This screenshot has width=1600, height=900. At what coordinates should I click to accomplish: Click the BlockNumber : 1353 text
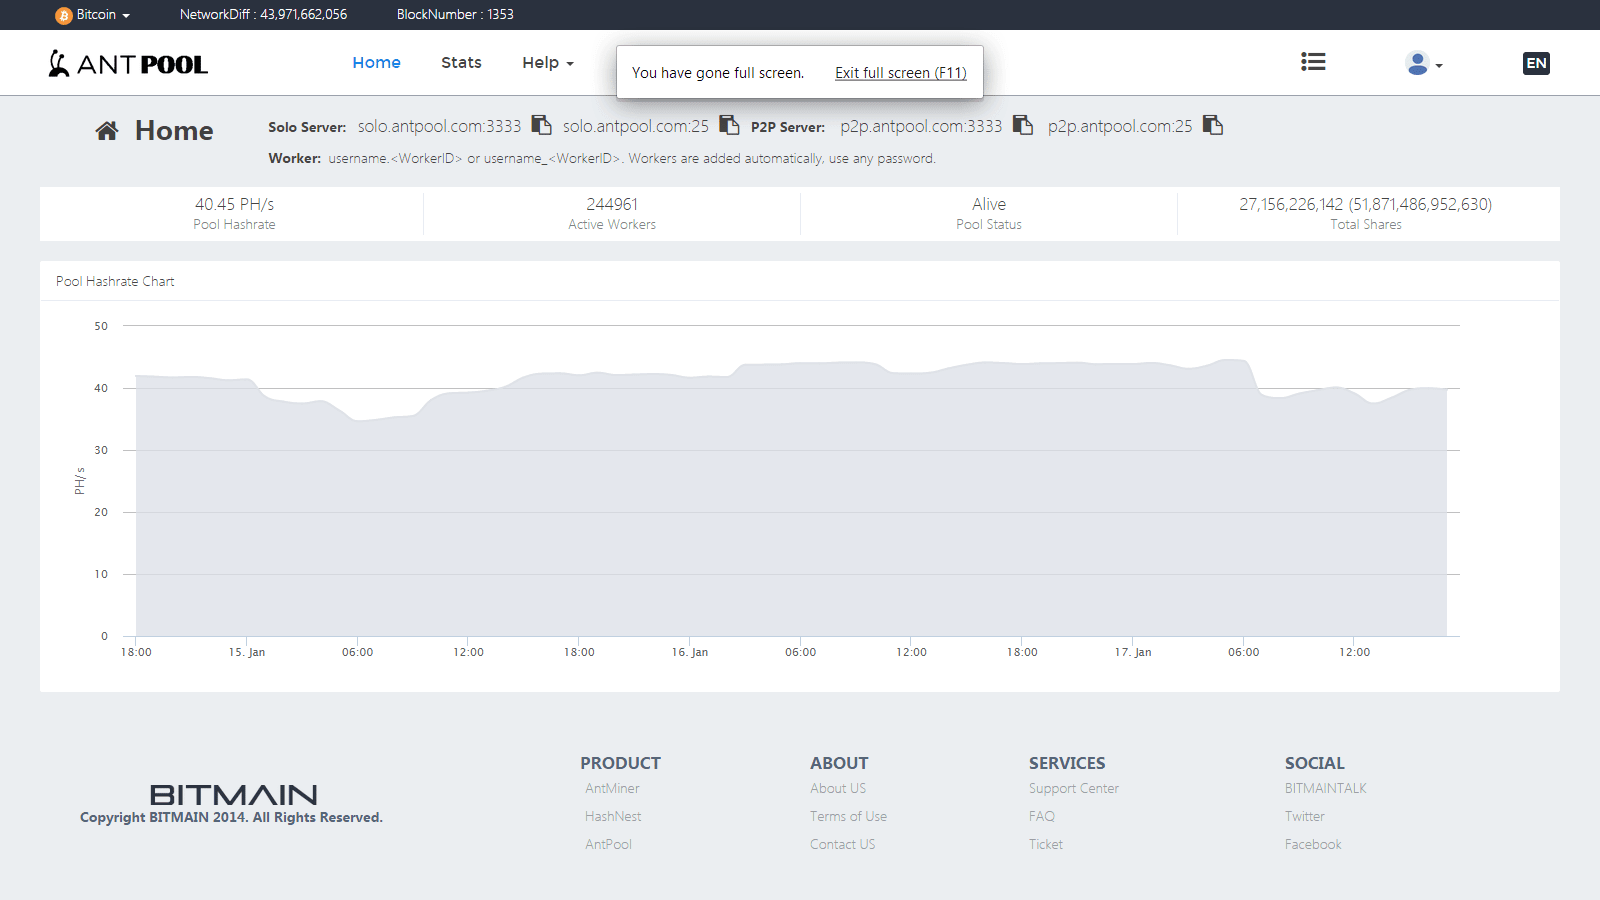click(x=455, y=15)
